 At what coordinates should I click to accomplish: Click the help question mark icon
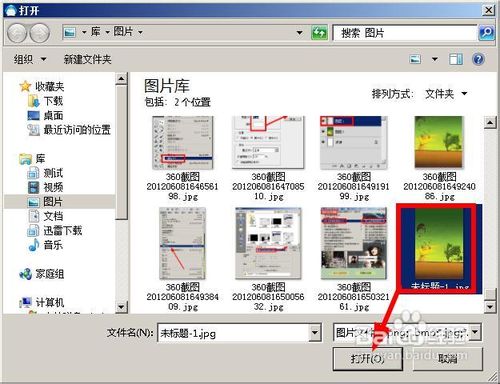pyautogui.click(x=478, y=59)
